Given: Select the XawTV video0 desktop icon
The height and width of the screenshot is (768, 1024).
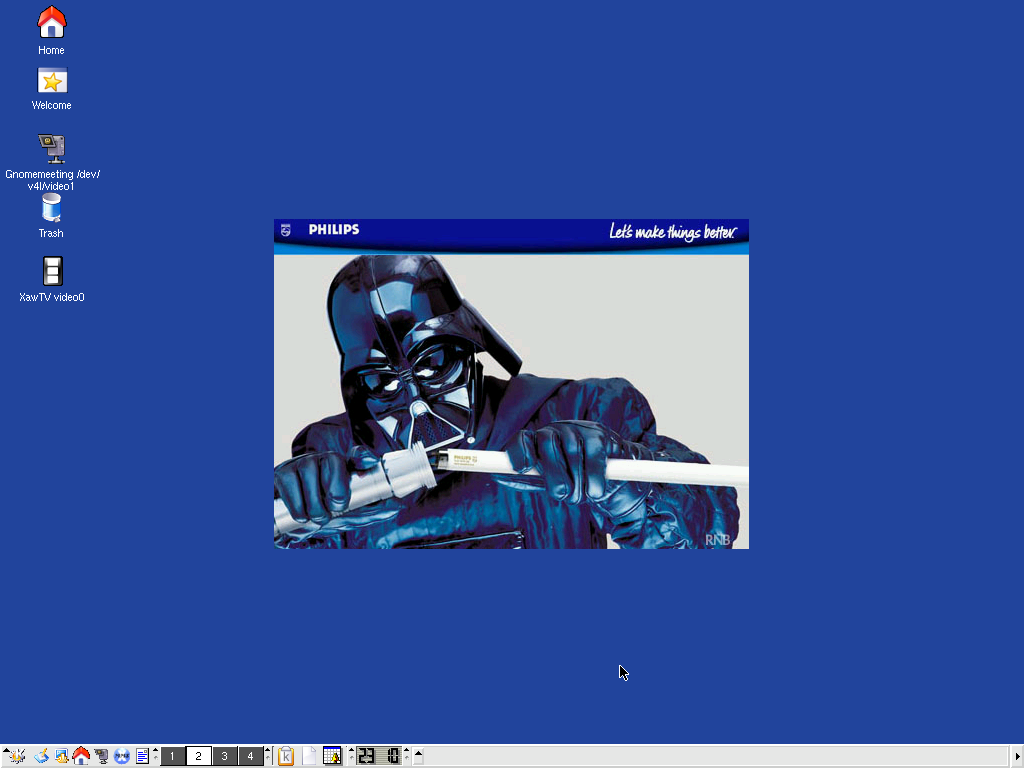Looking at the screenshot, I should pyautogui.click(x=52, y=280).
